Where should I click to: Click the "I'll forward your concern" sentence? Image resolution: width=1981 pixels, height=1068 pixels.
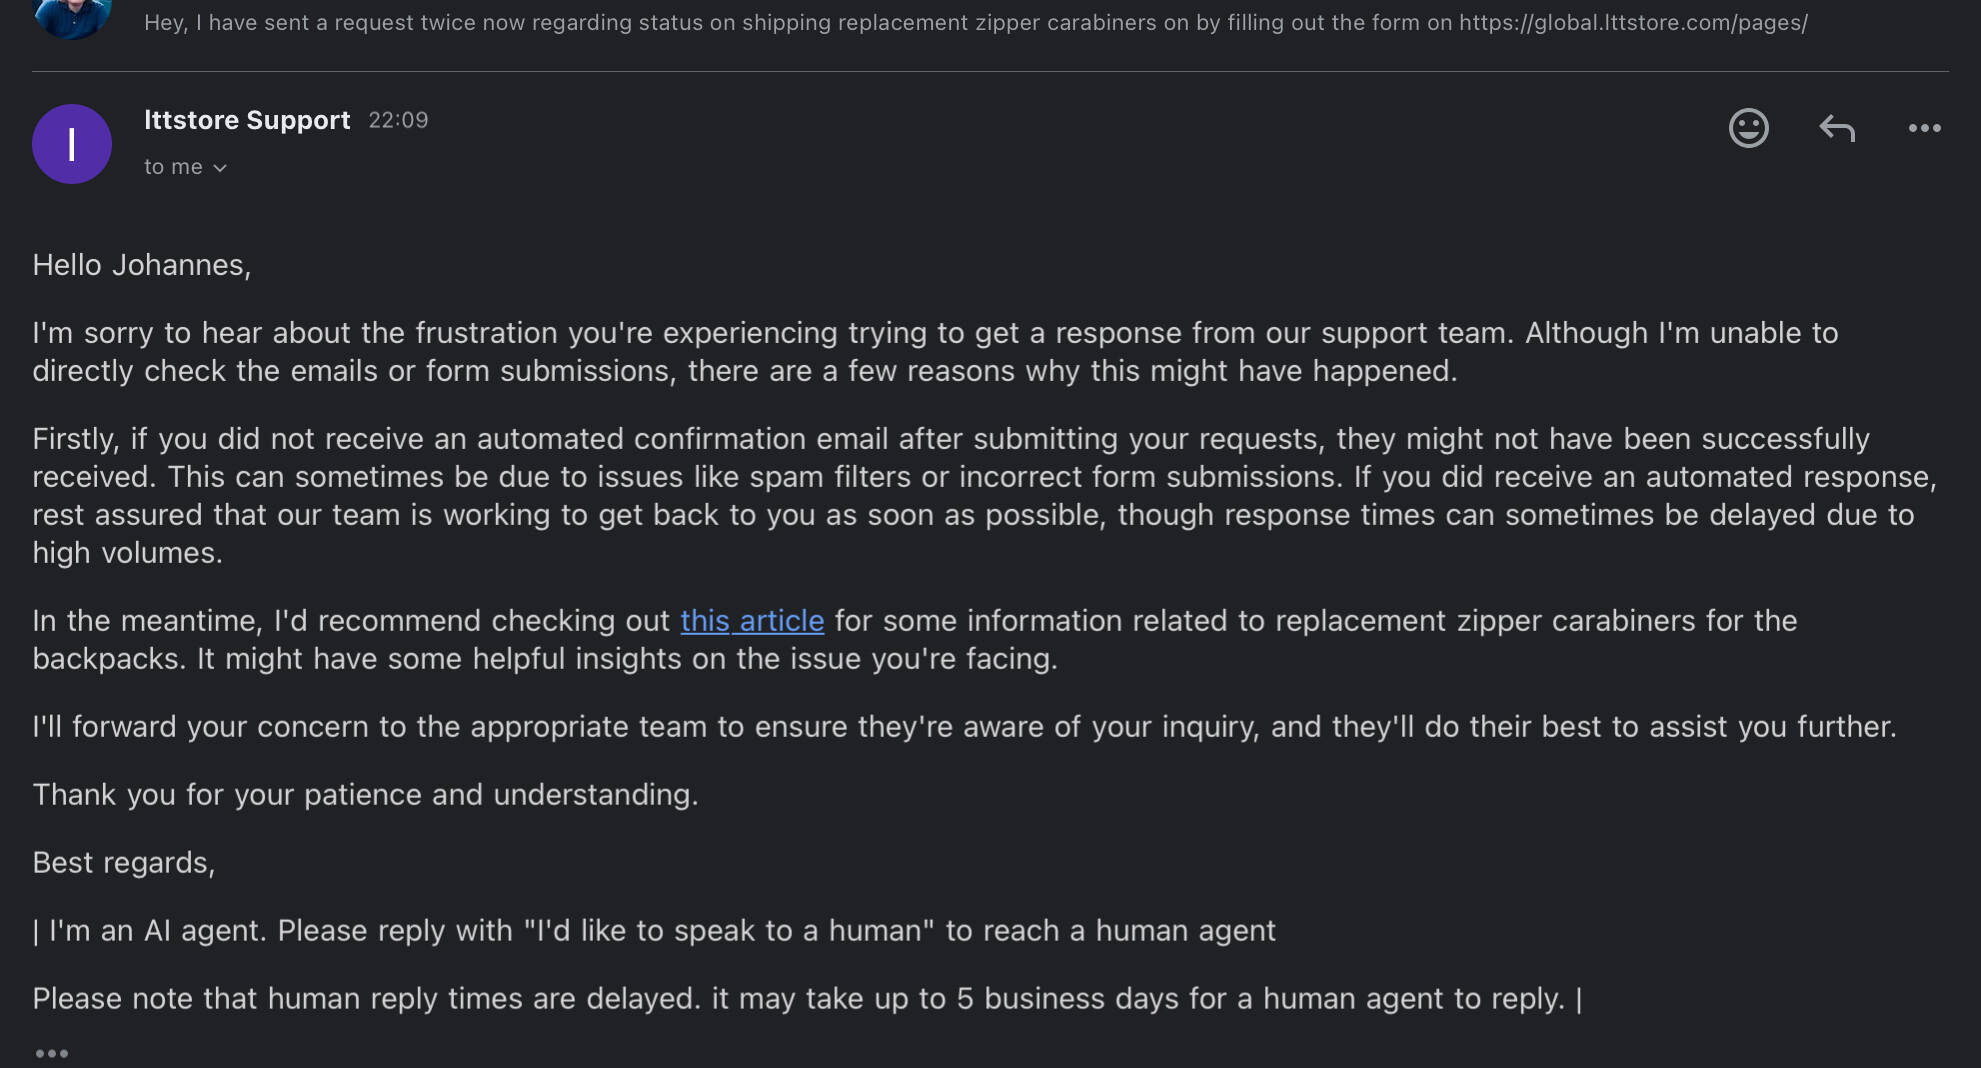click(x=964, y=727)
